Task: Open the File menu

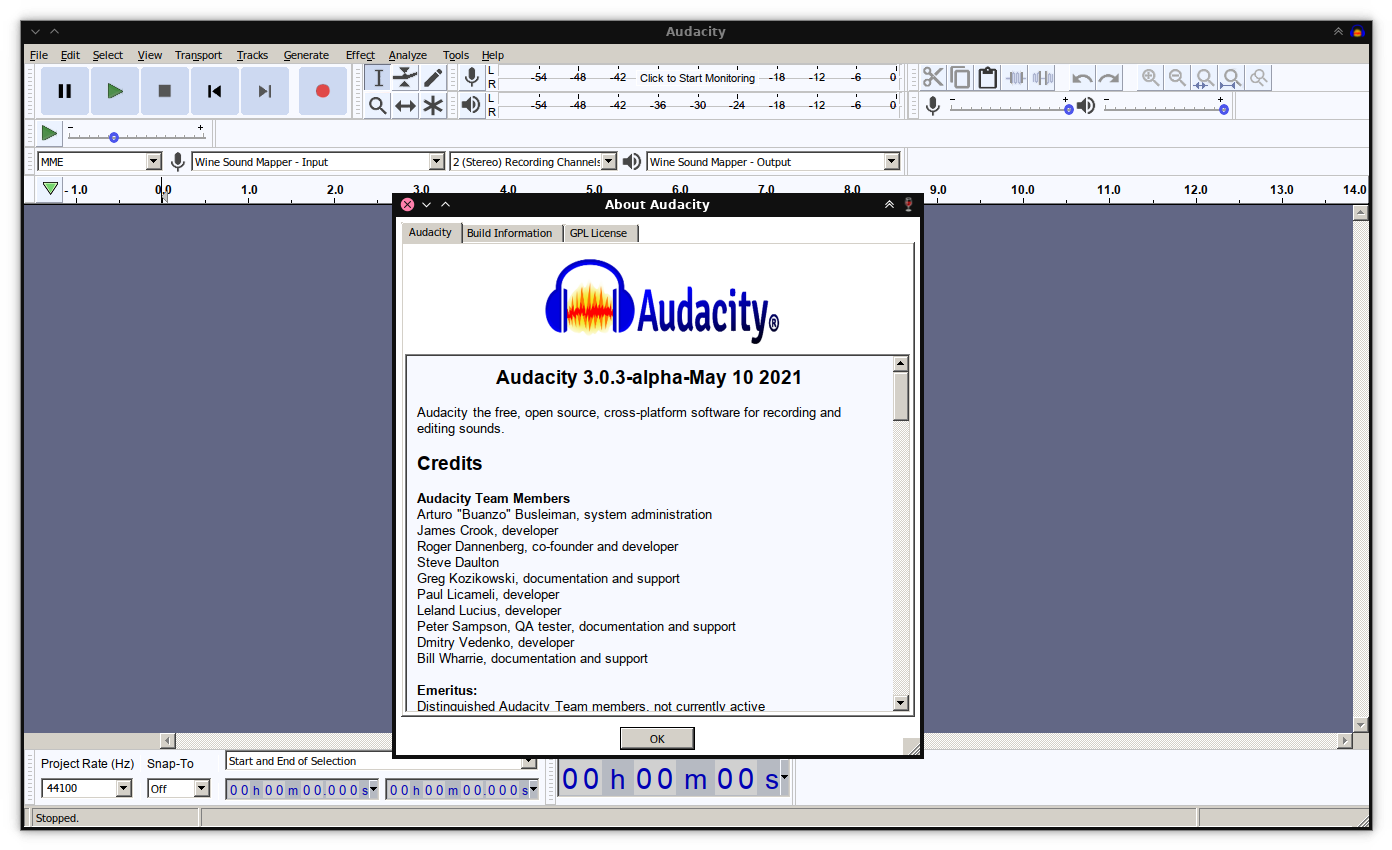Action: tap(39, 55)
